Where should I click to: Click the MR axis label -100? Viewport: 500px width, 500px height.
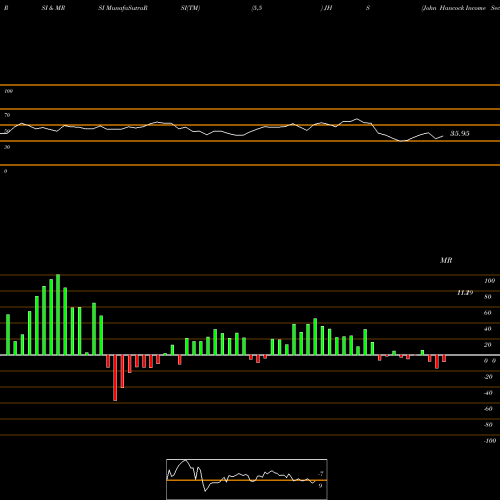(490, 441)
